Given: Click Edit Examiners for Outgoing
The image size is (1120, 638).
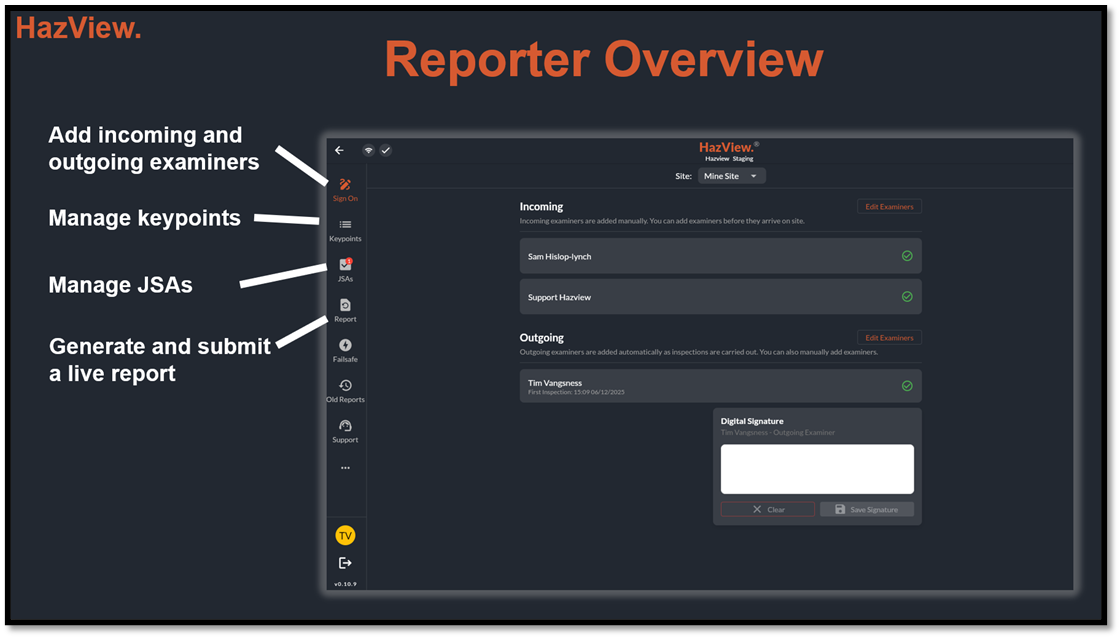Looking at the screenshot, I should 889,338.
